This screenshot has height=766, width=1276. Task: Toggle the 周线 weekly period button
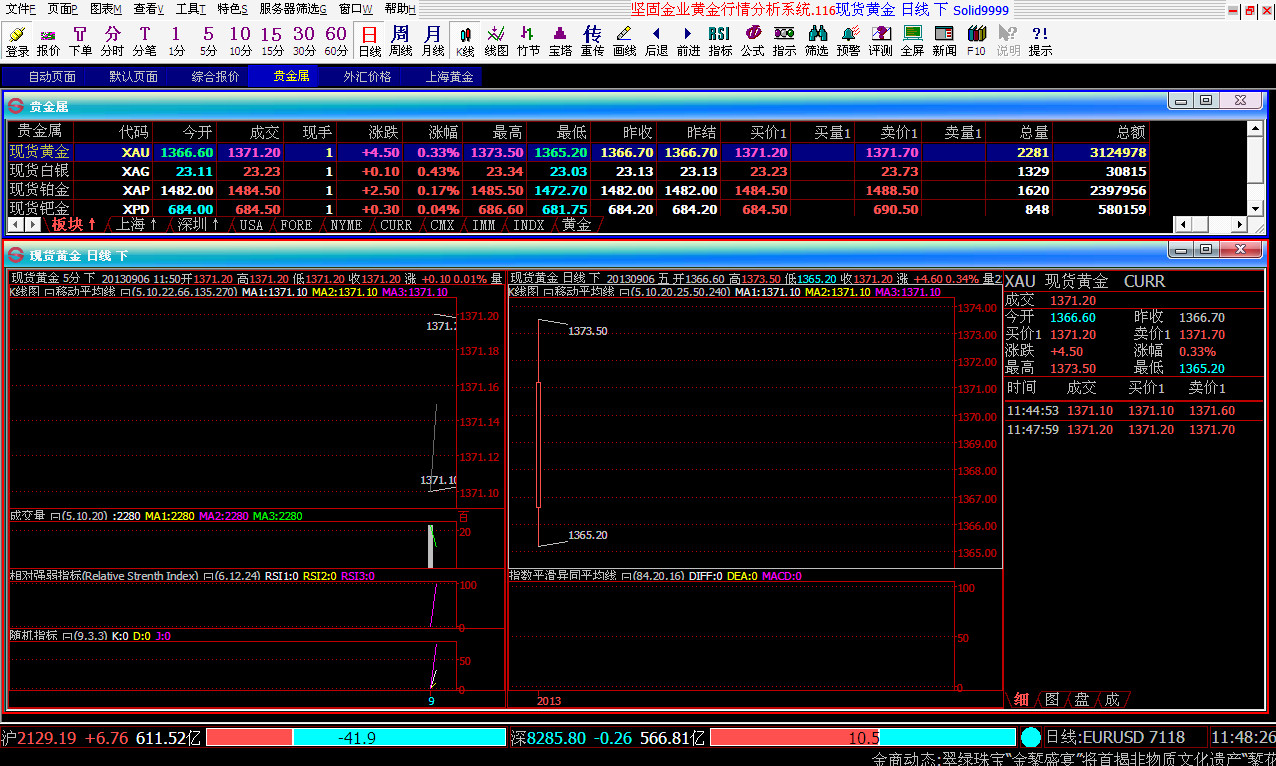401,41
